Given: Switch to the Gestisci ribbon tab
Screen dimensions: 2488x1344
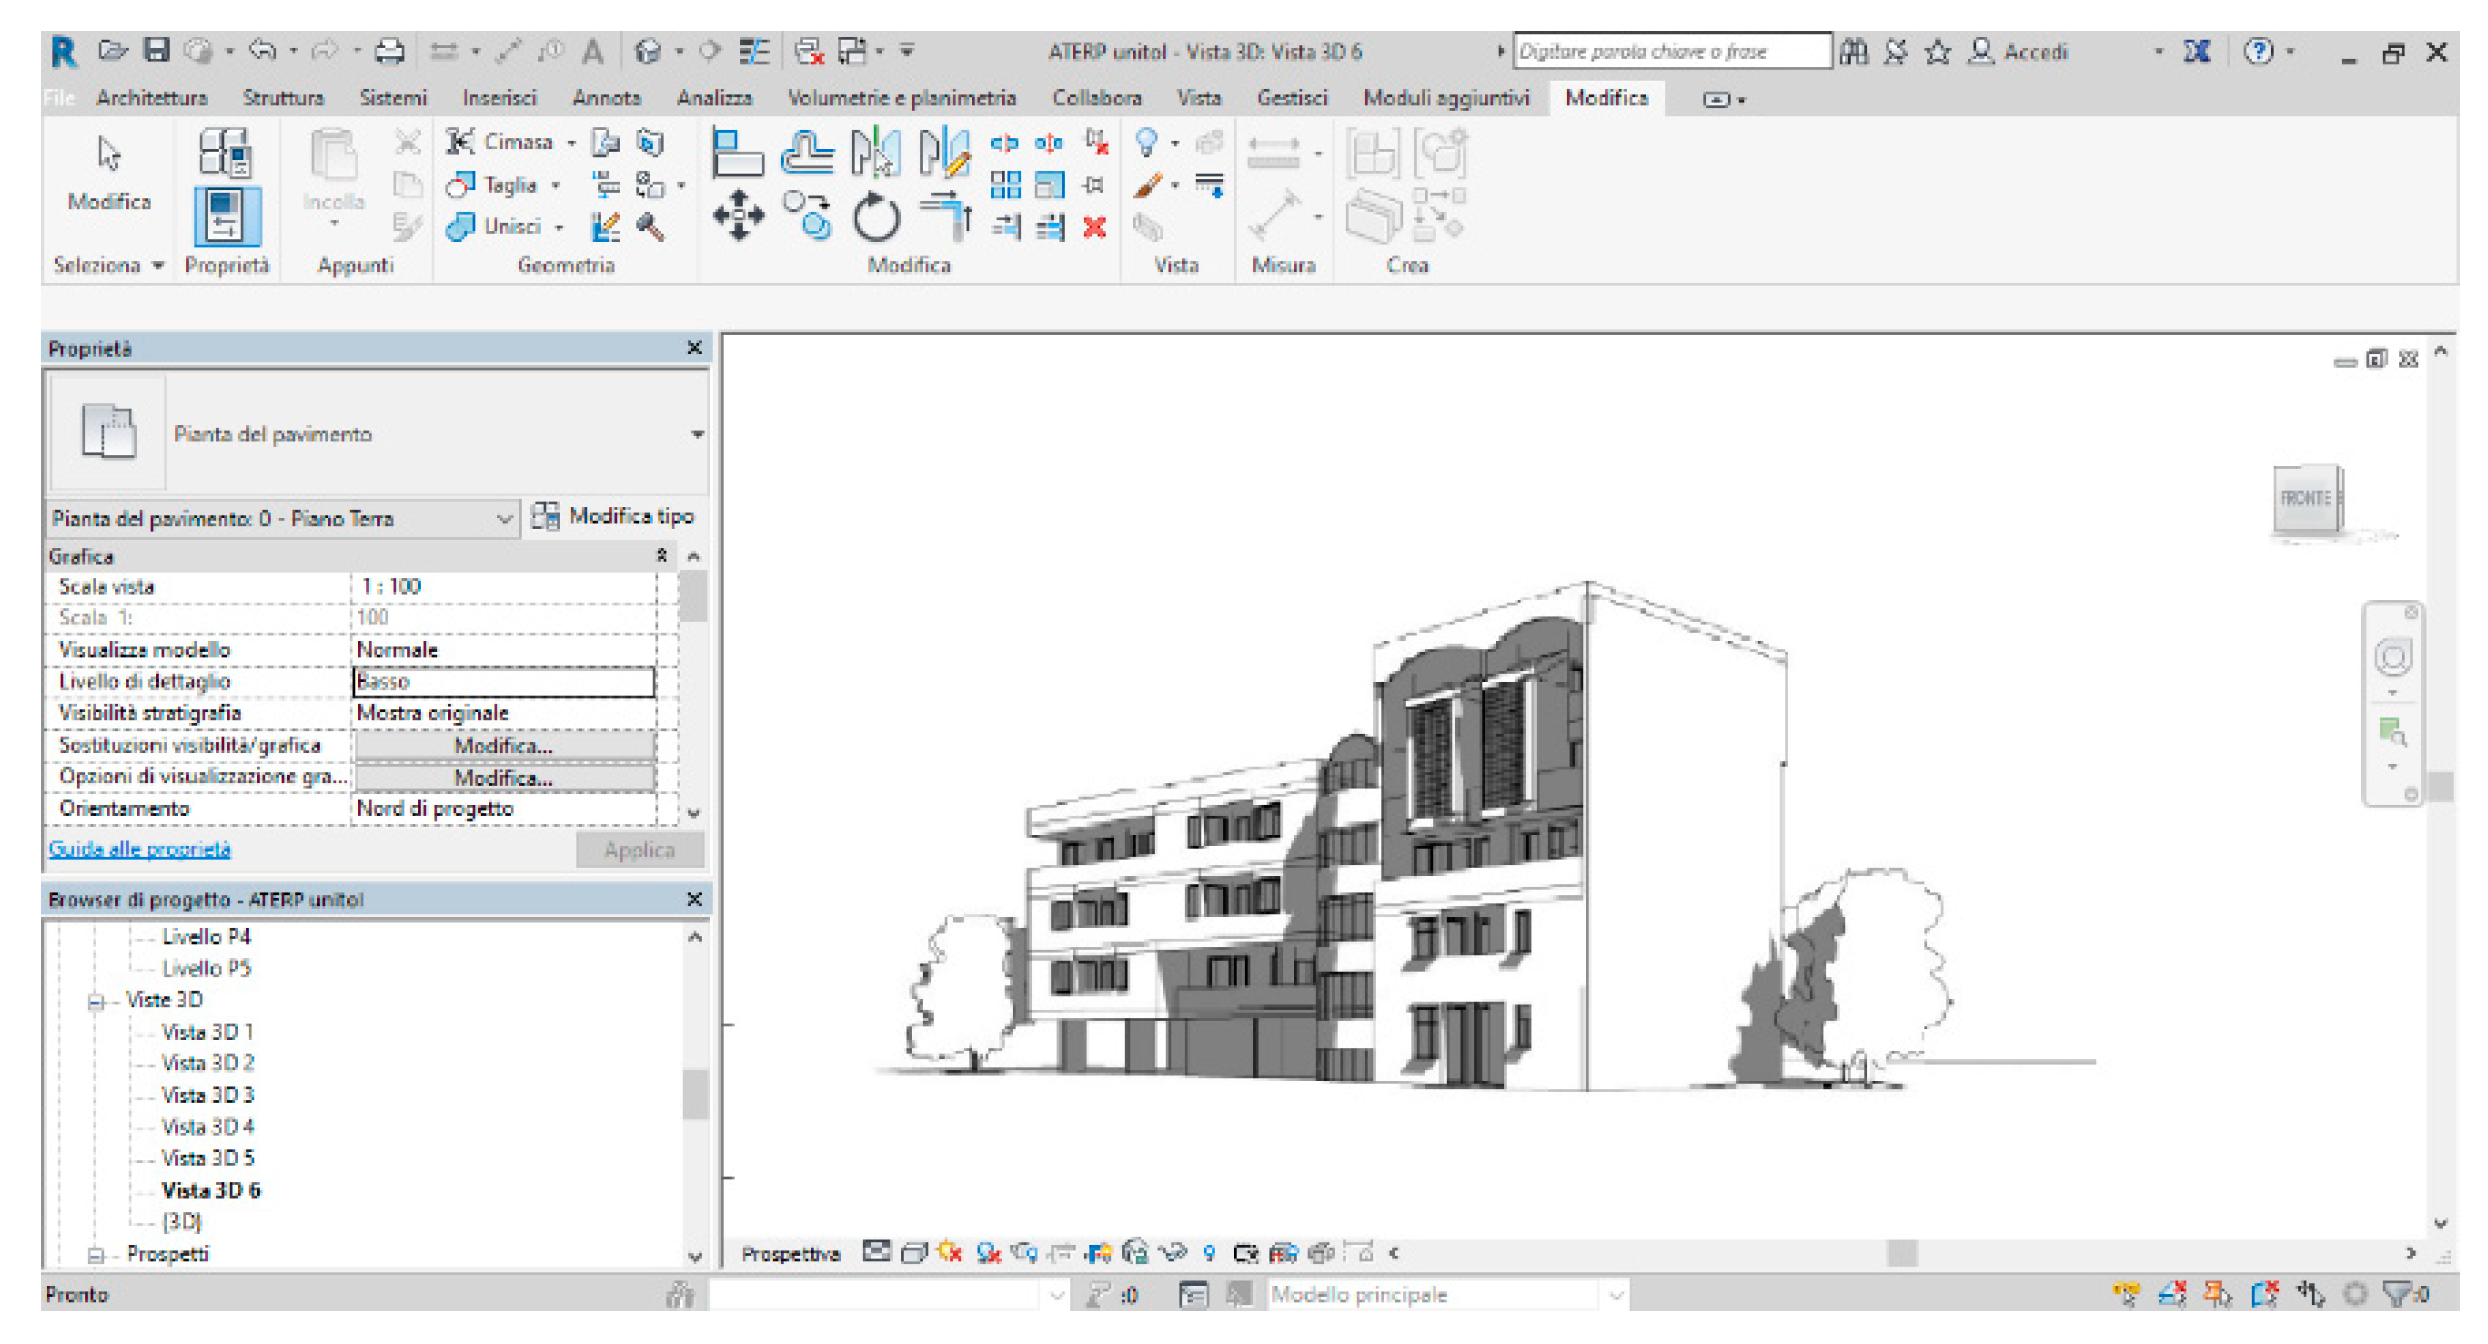Looking at the screenshot, I should [1291, 98].
